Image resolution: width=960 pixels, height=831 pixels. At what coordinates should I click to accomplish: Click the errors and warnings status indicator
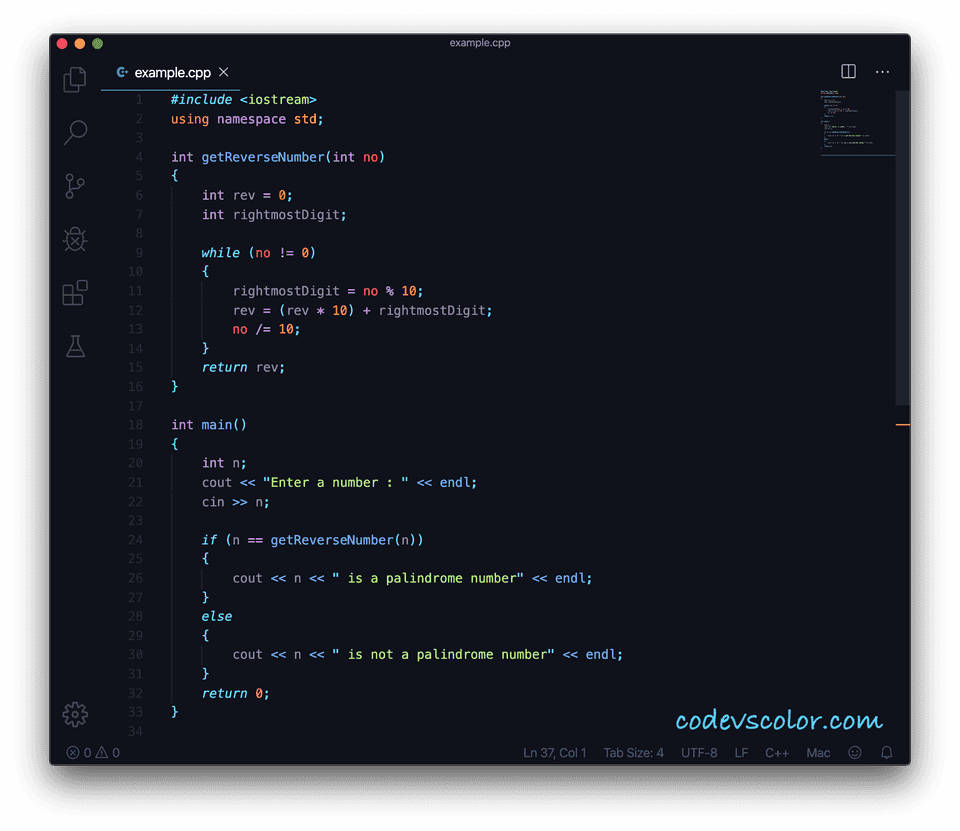pyautogui.click(x=93, y=753)
